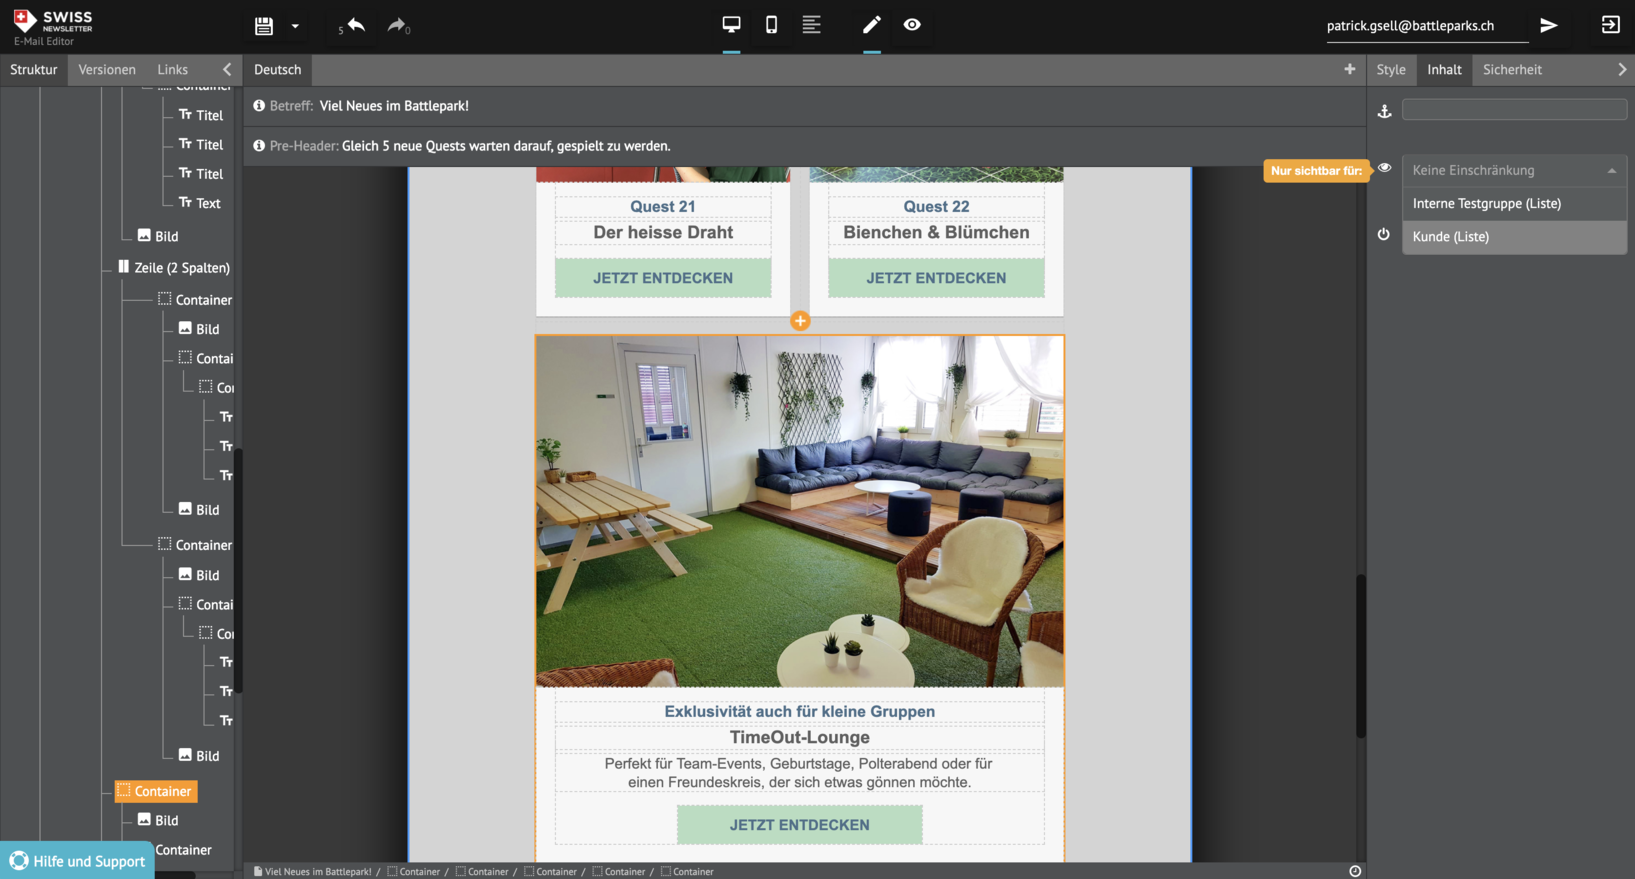The height and width of the screenshot is (879, 1635).
Task: Activate the pencil edit mode
Action: point(871,25)
